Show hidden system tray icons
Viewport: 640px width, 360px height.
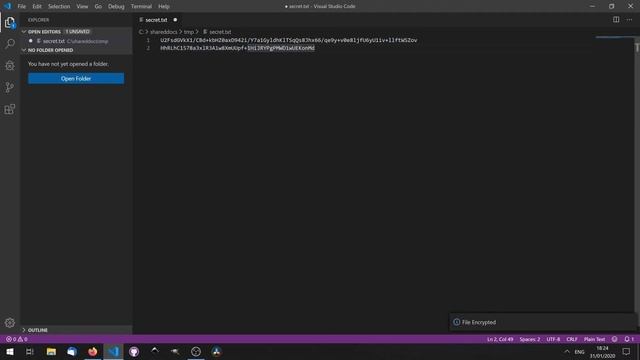[567, 351]
